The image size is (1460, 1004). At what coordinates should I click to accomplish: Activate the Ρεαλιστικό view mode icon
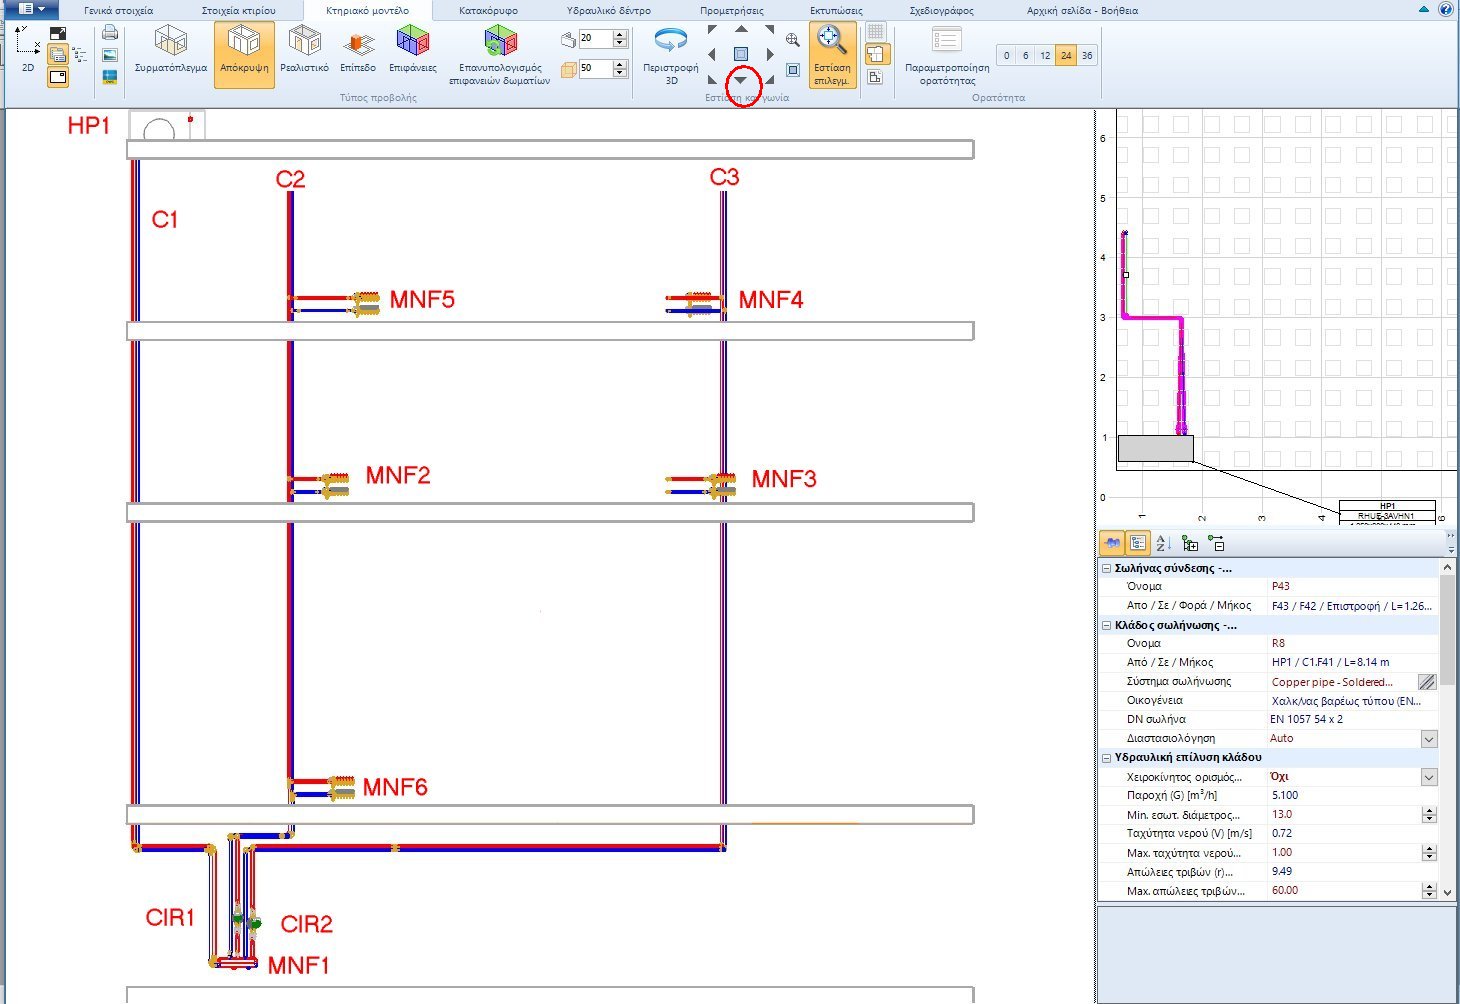coord(305,47)
